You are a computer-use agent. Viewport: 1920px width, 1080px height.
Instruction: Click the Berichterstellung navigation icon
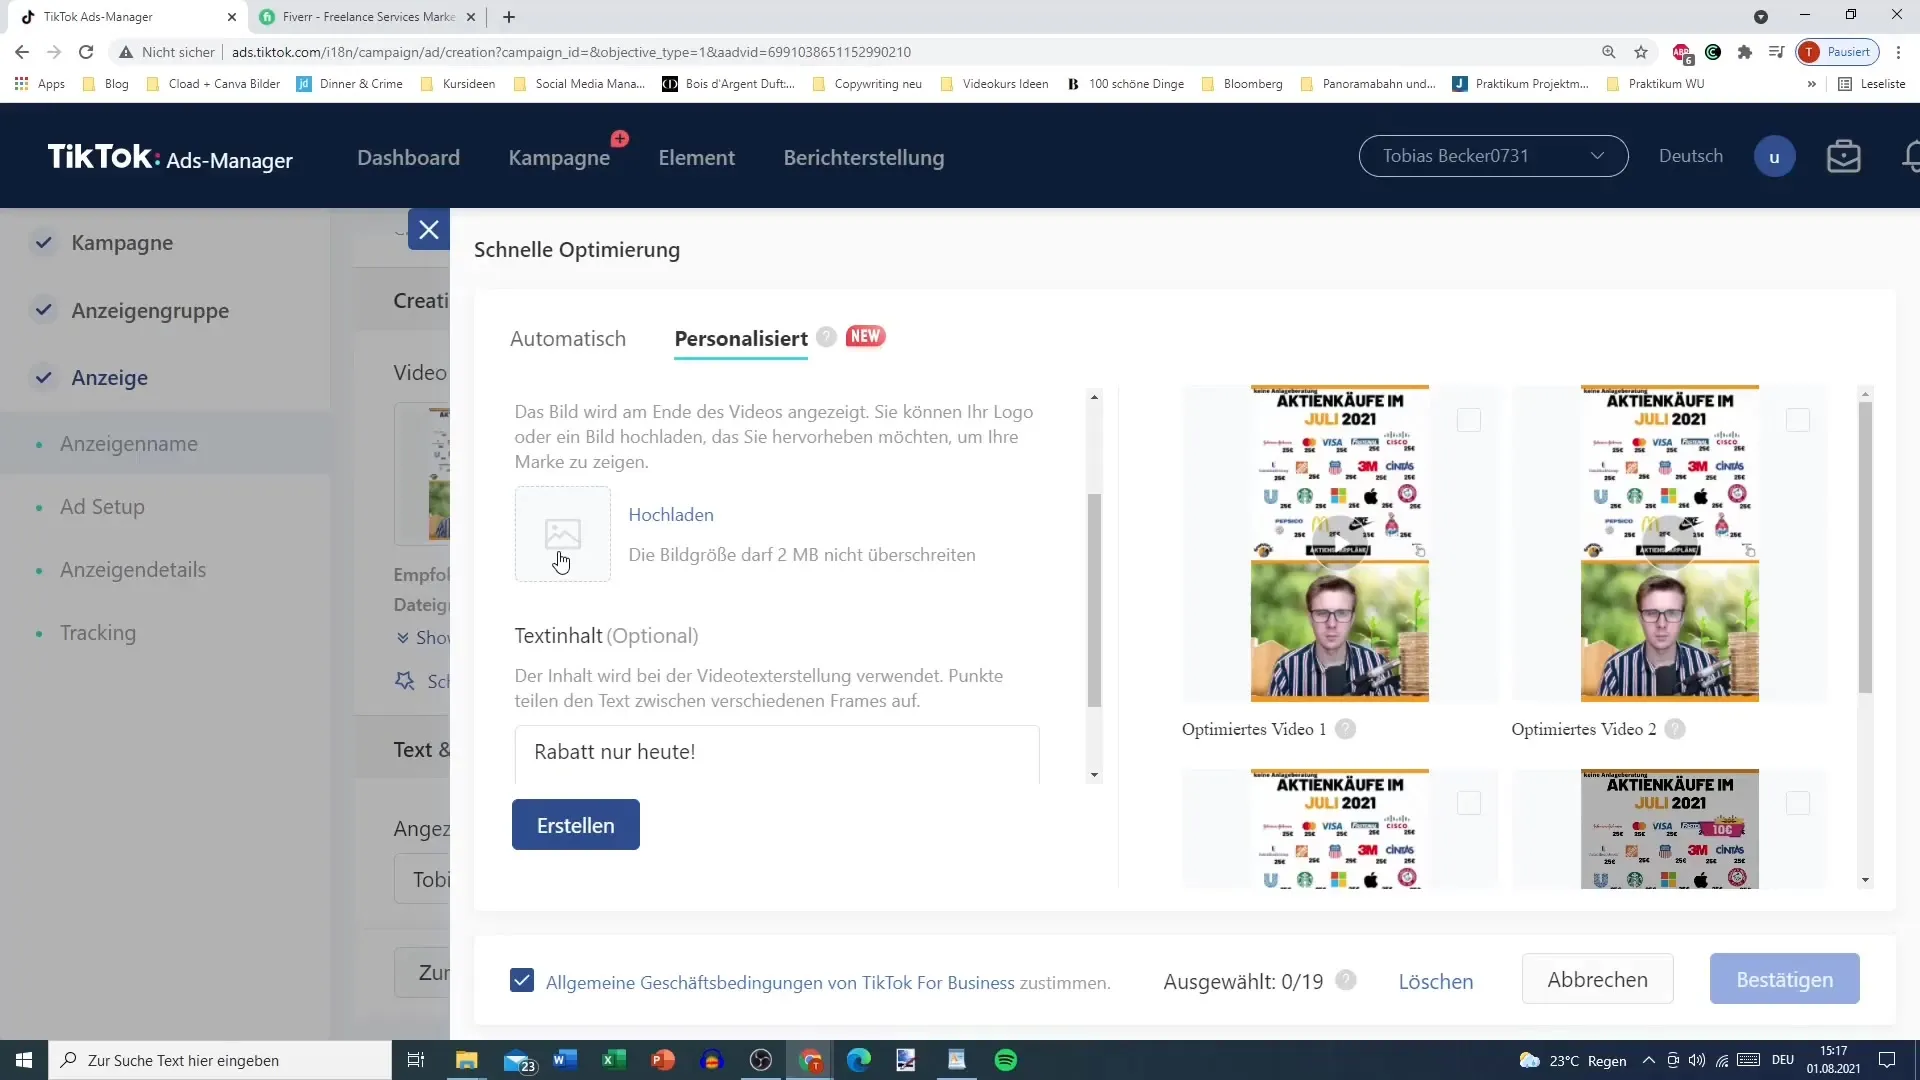[864, 157]
